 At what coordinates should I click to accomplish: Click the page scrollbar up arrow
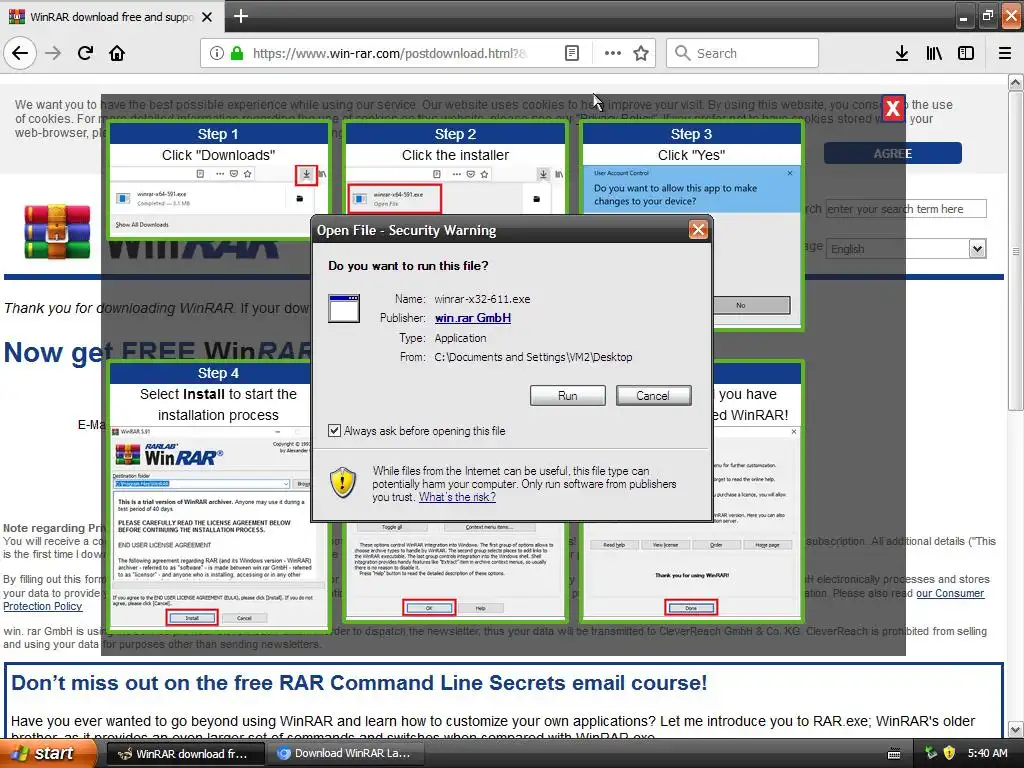pyautogui.click(x=1015, y=82)
